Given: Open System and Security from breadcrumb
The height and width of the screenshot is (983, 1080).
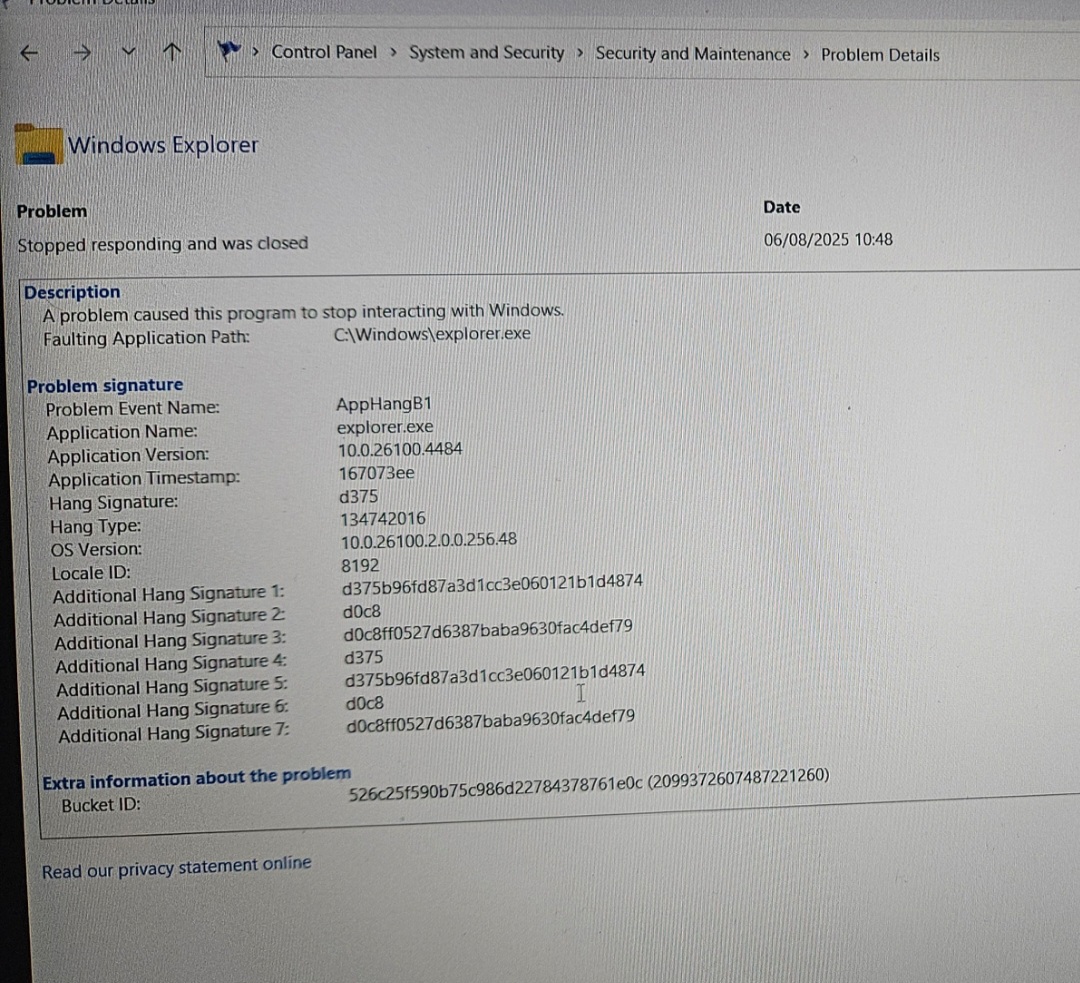Looking at the screenshot, I should [x=486, y=53].
